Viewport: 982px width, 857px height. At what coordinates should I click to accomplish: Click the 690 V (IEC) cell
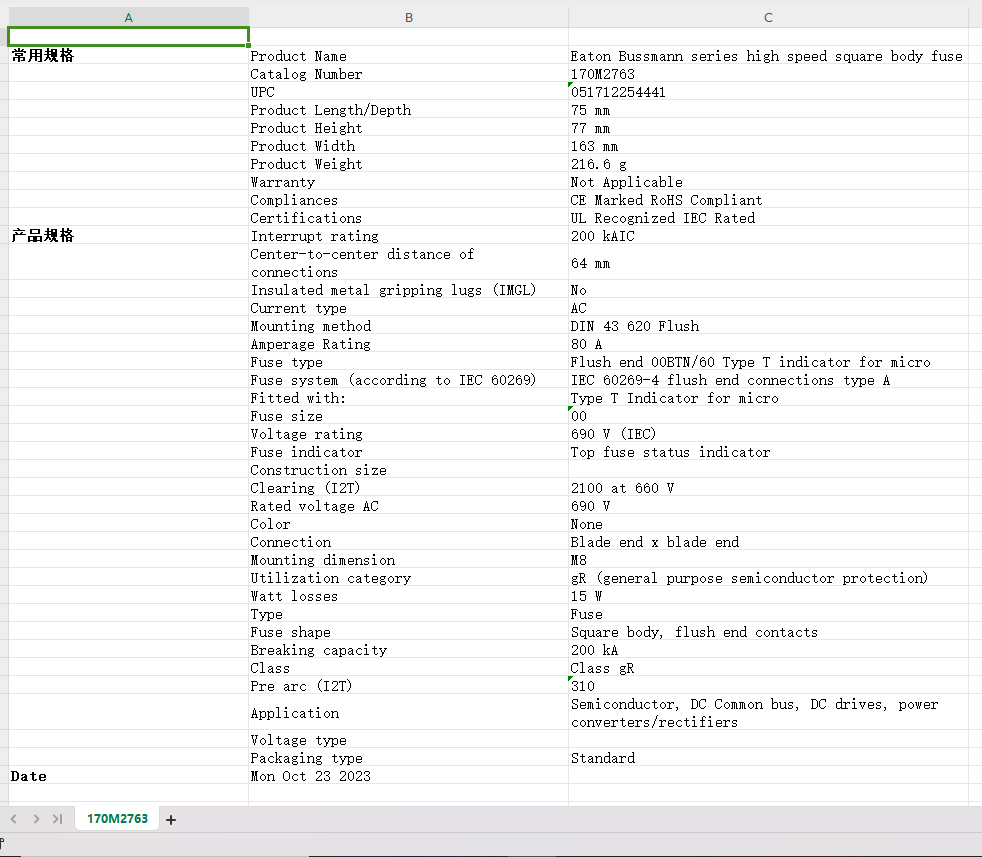768,434
